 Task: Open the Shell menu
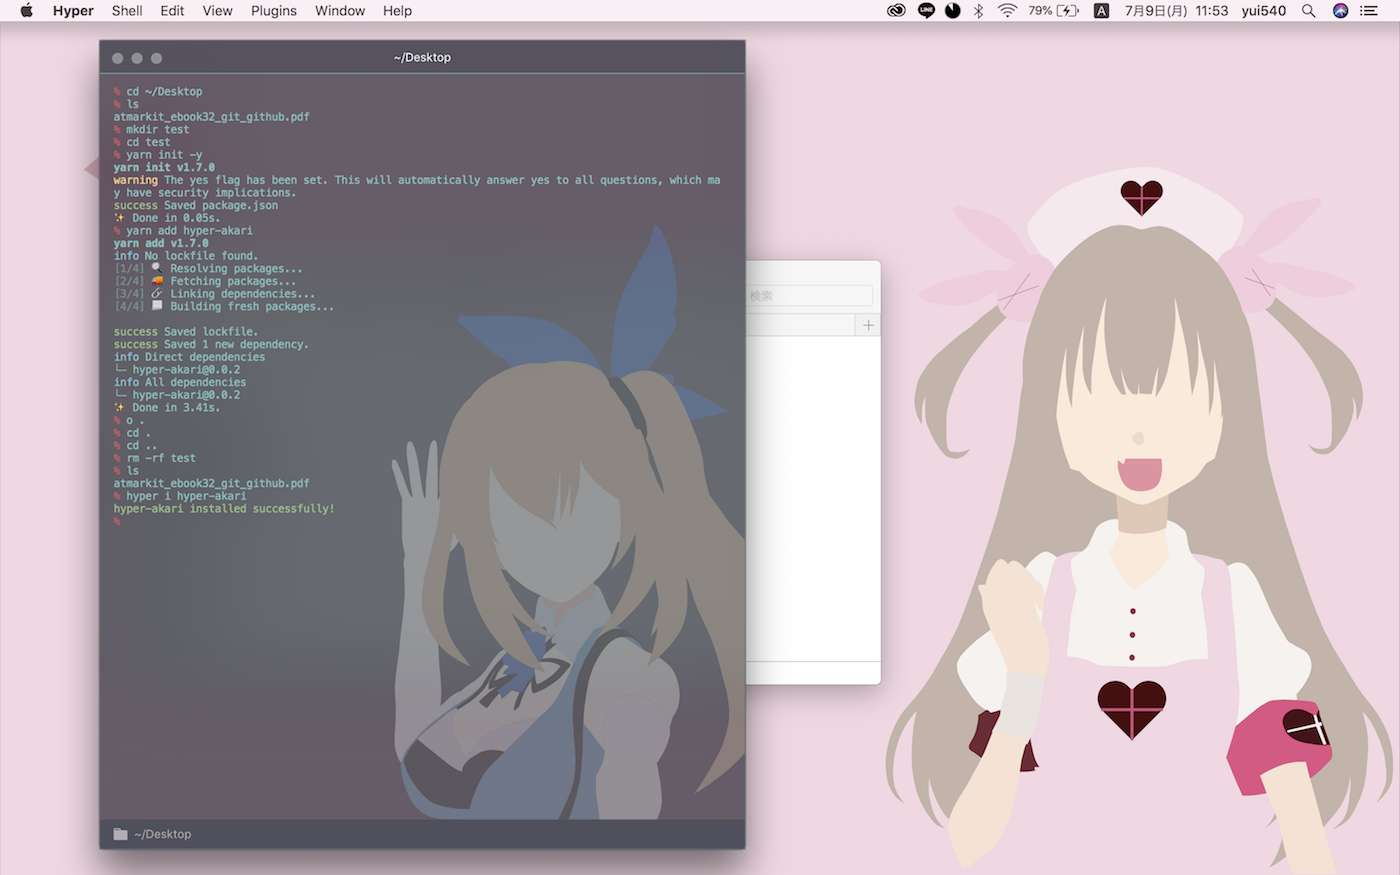(127, 11)
